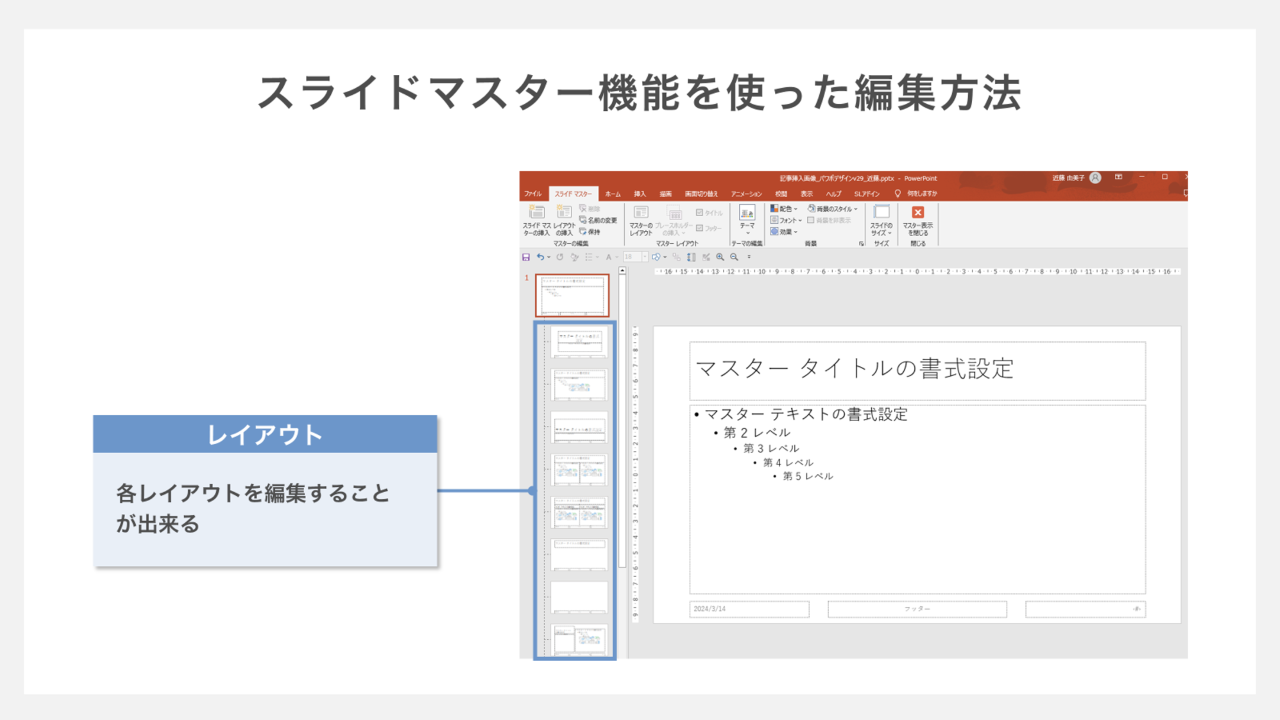Open the スライドのサイズ dropdown
Image resolution: width=1280 pixels, height=720 pixels.
tap(881, 222)
